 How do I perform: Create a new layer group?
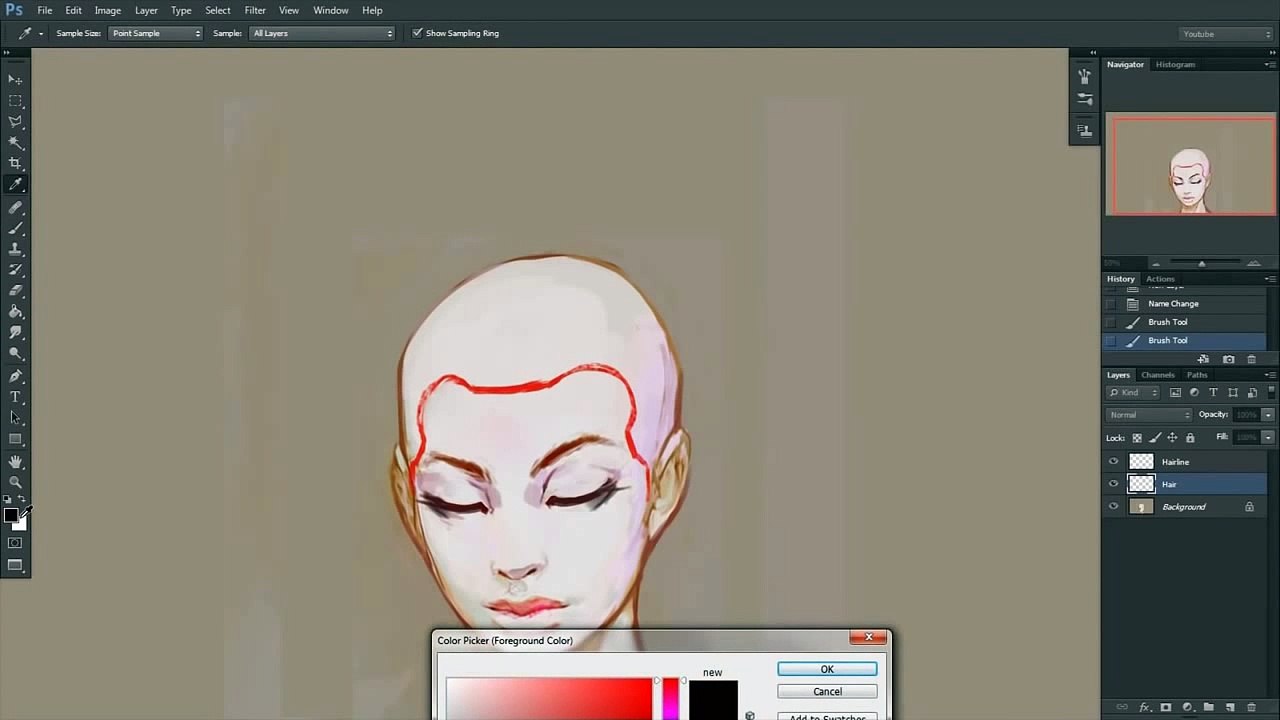[x=1209, y=707]
